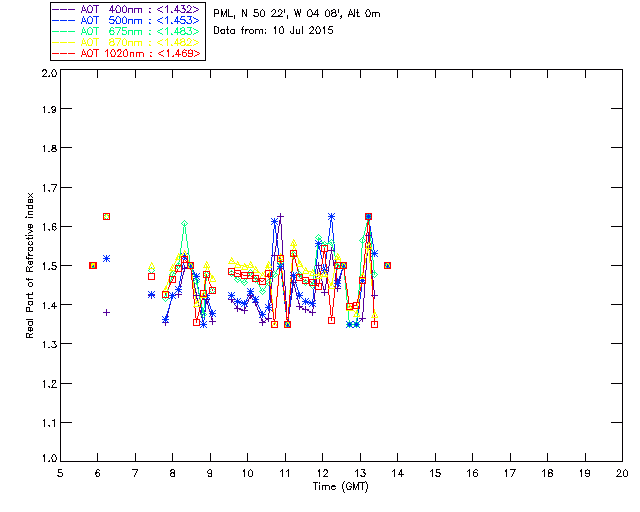Click the purple plus marker near 6.2 hours
Viewport: 640px width, 512px height.
(106, 312)
